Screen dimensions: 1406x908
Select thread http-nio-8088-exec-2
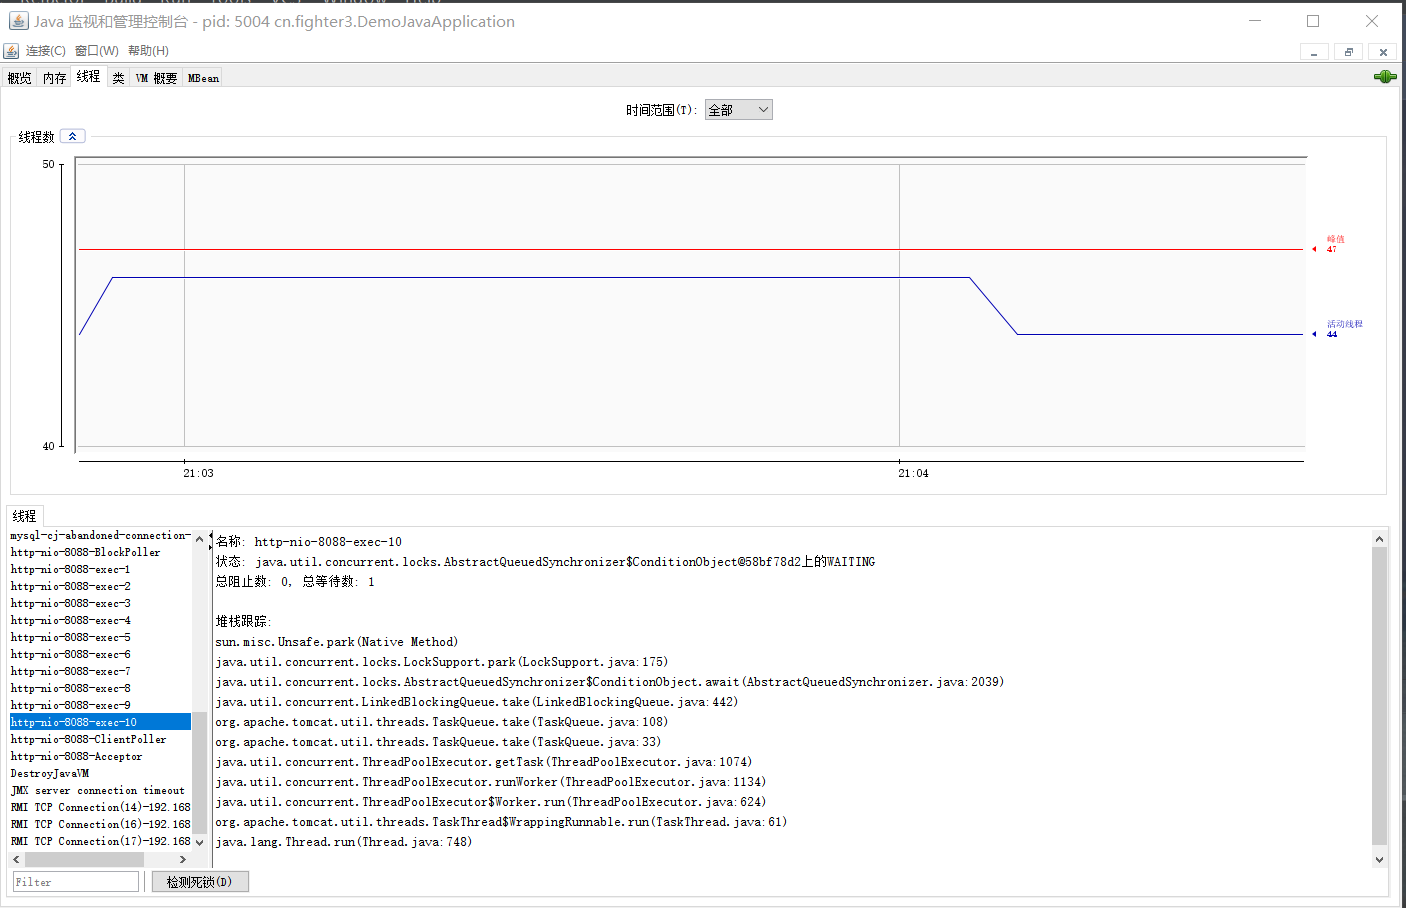click(100, 586)
